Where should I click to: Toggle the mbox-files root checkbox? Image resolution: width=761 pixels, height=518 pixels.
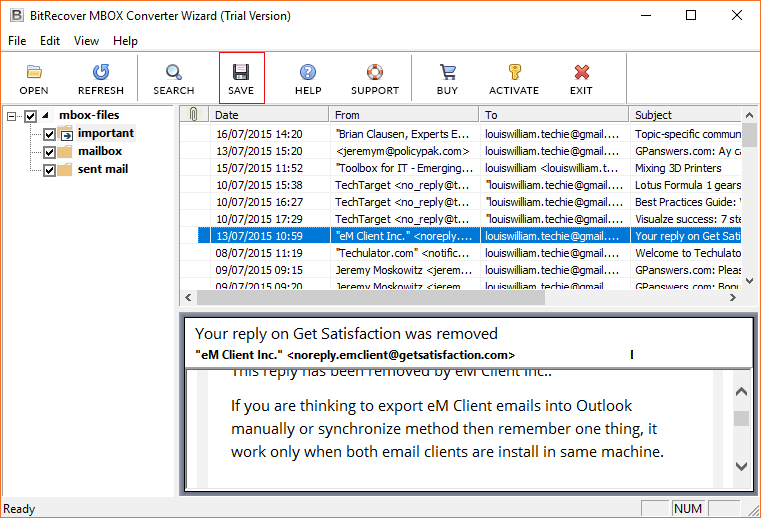(30, 116)
